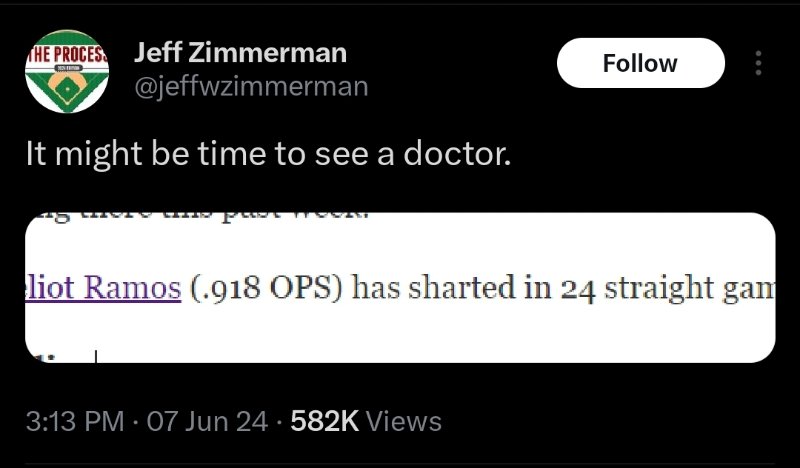Open the @jeffwzimmerman handle link

tap(250, 87)
